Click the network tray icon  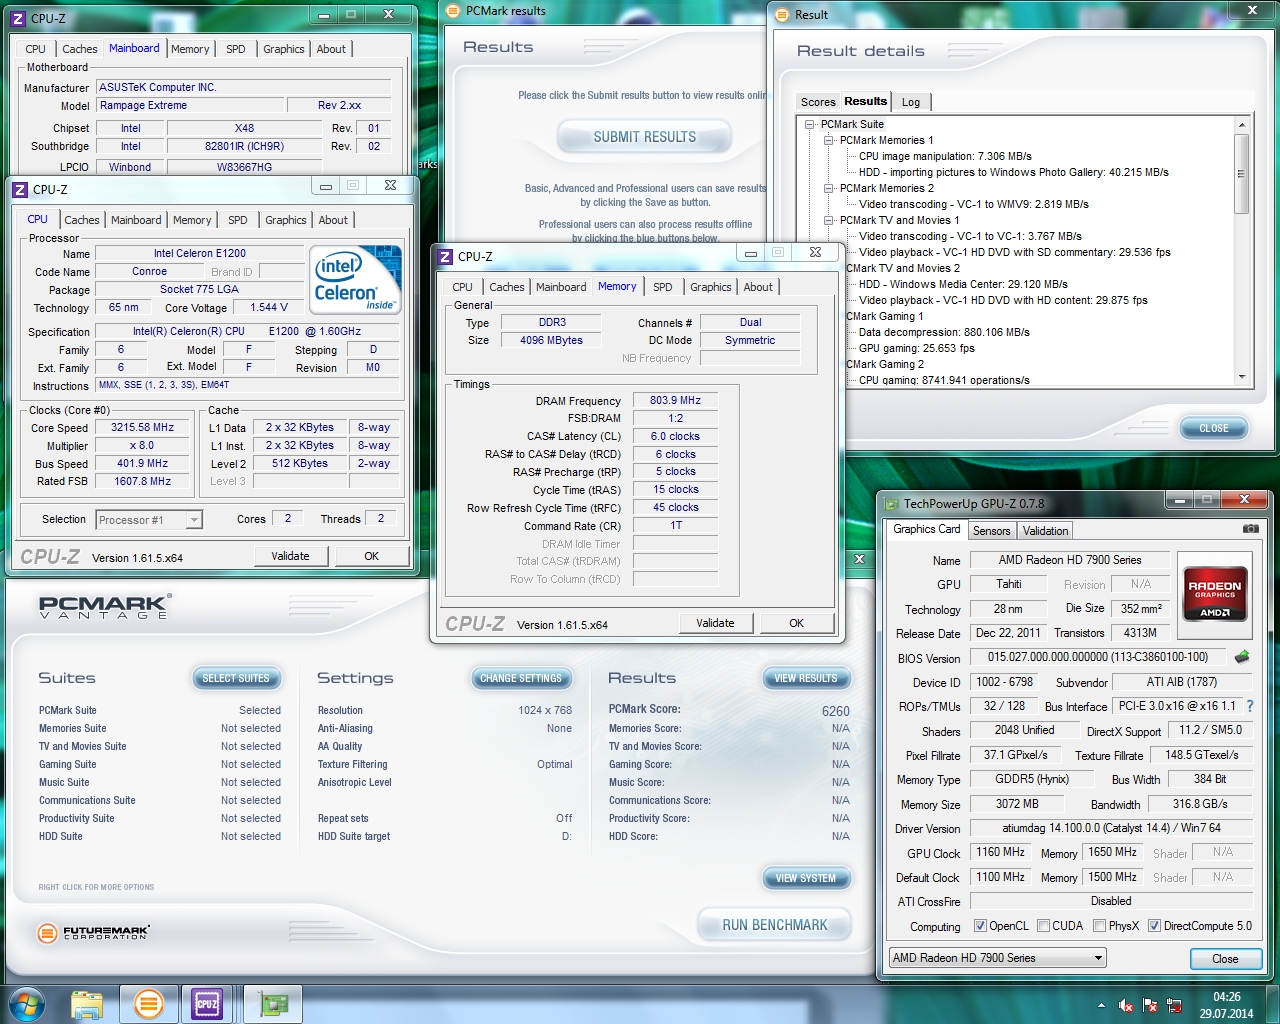tap(1174, 1006)
